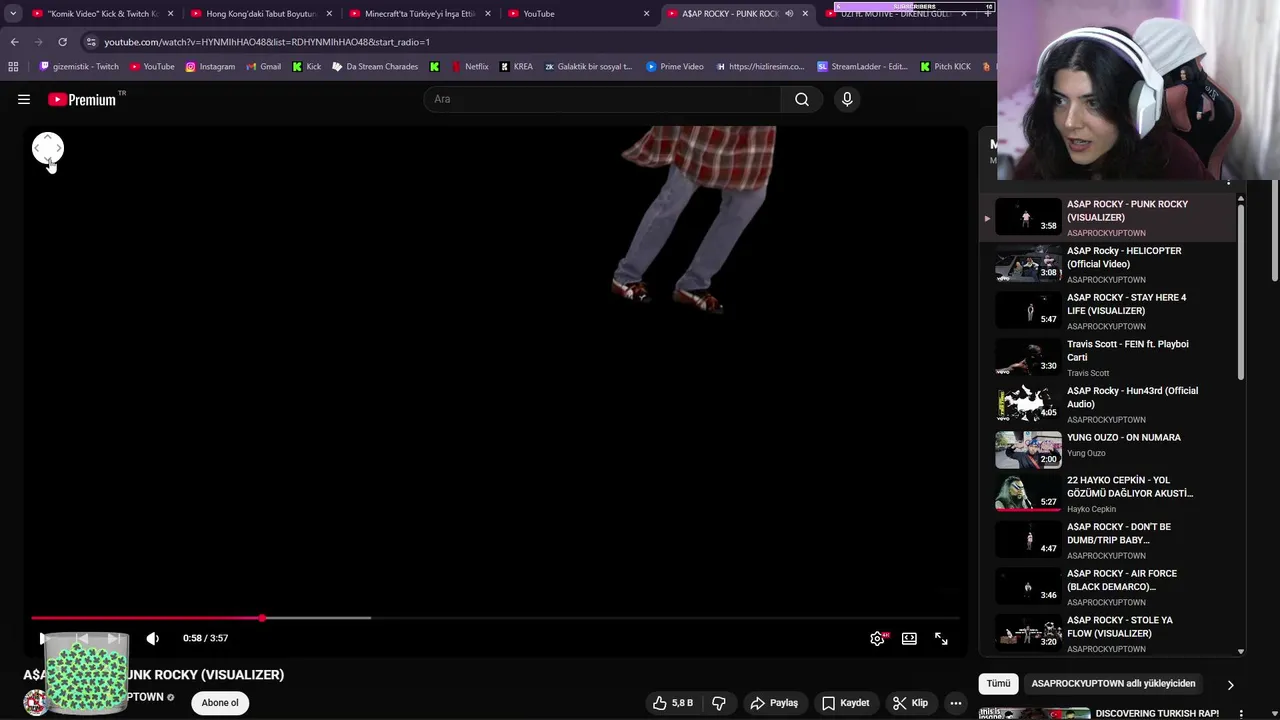Open the KREA bookmark
This screenshot has width=1280, height=720.
point(516,67)
